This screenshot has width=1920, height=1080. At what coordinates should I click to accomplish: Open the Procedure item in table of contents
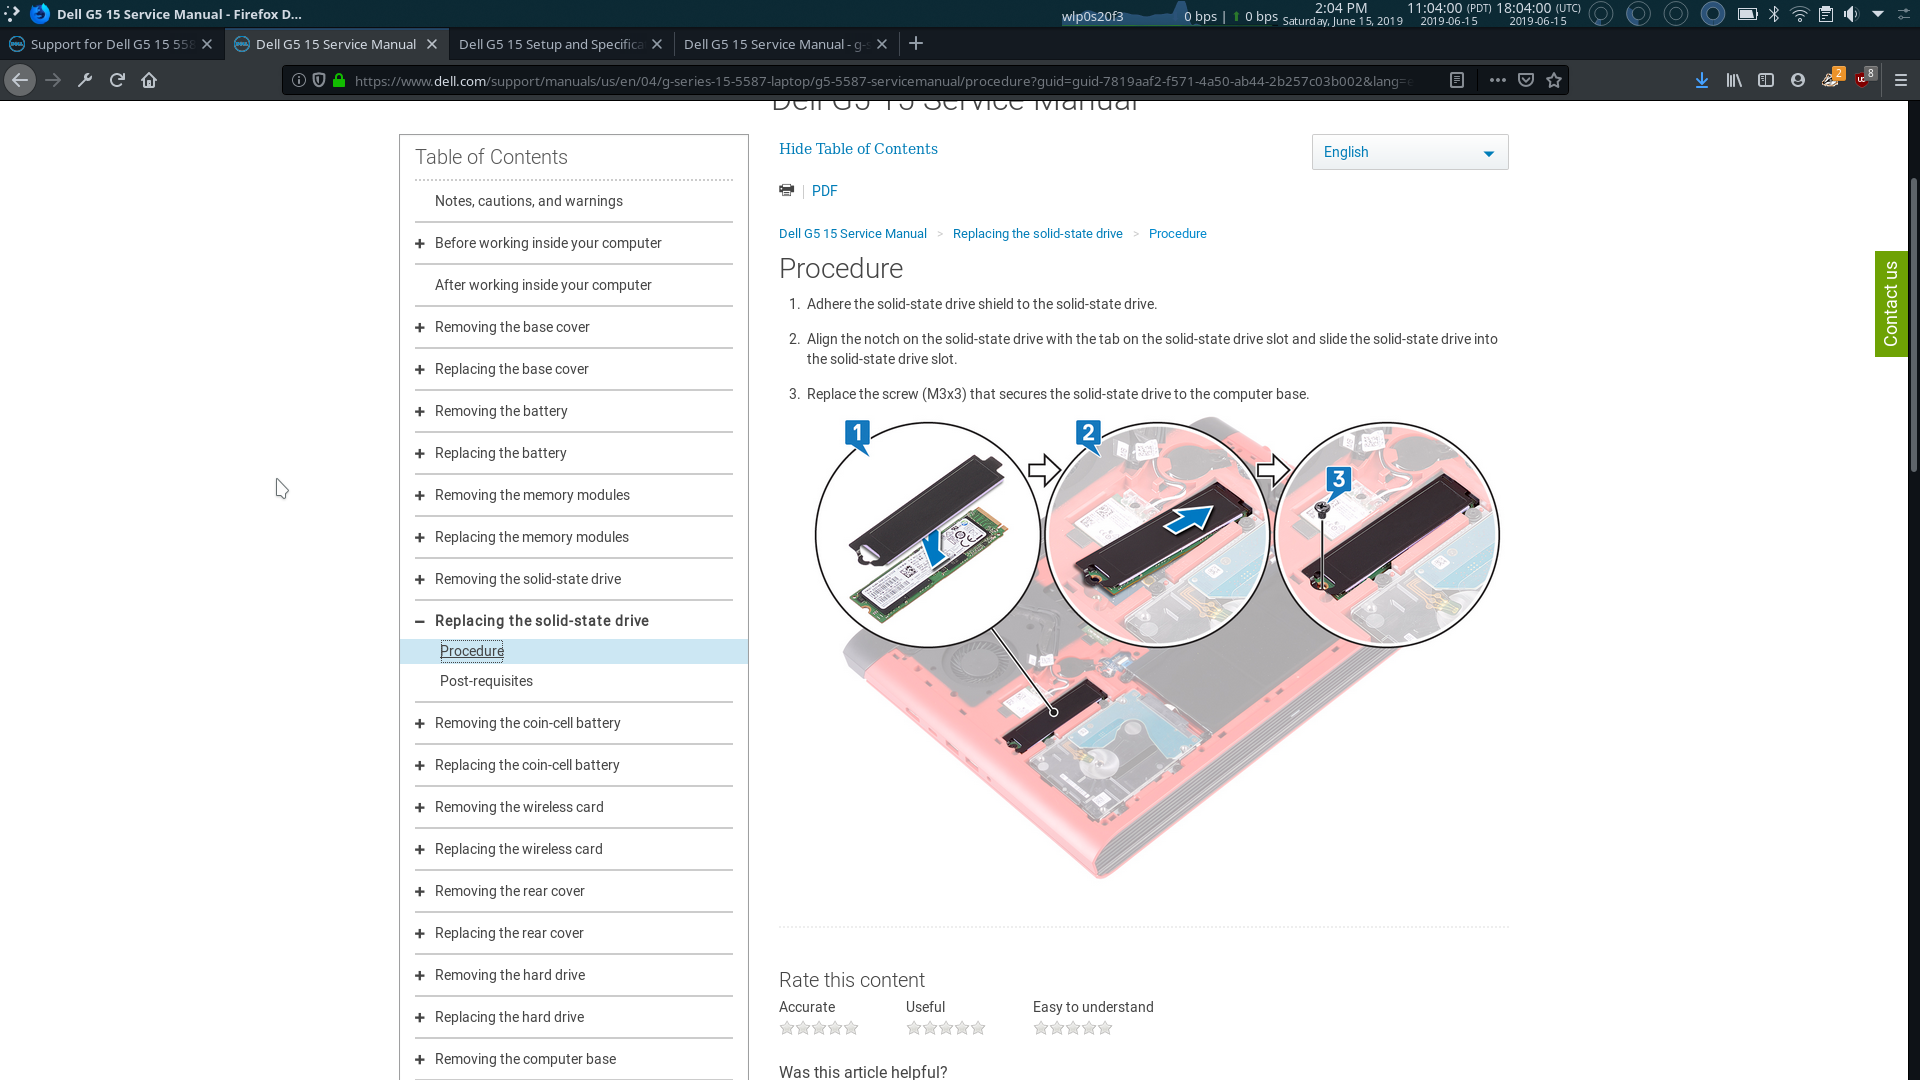[472, 651]
